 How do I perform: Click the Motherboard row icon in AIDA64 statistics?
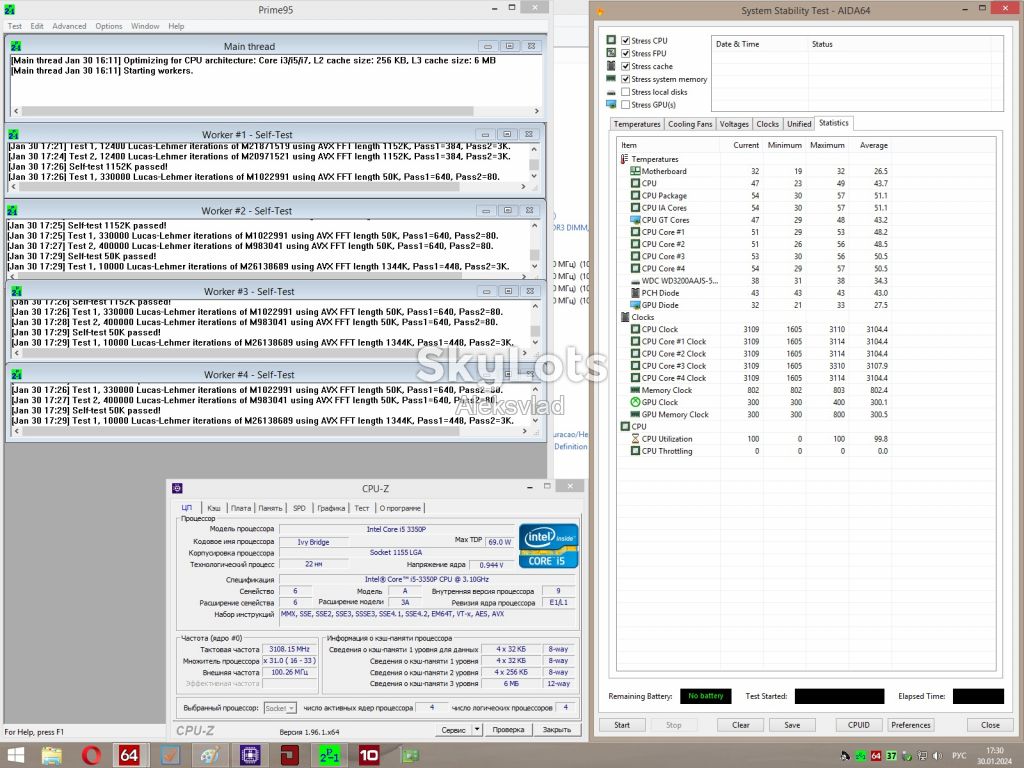[635, 171]
